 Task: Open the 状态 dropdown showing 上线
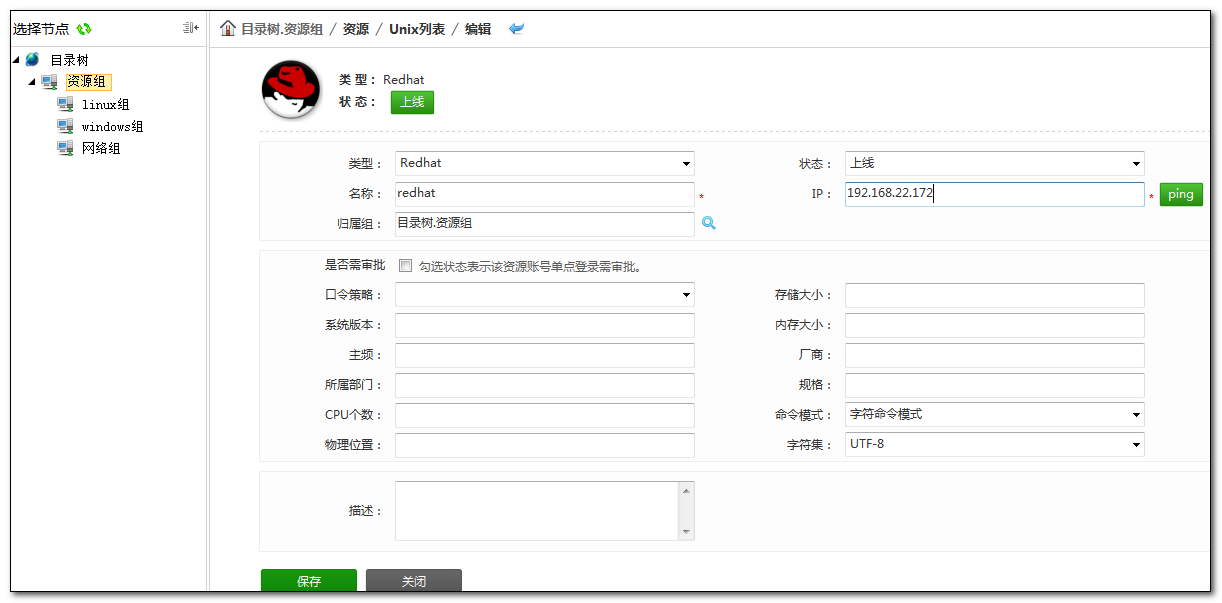[x=994, y=164]
